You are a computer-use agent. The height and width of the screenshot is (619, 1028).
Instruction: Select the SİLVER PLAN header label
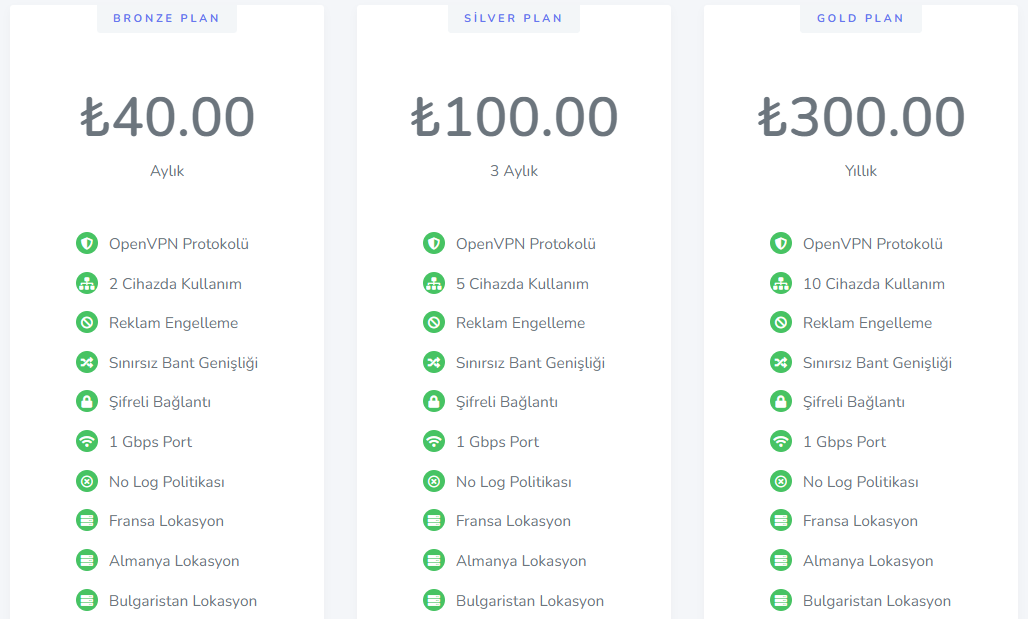coord(513,18)
